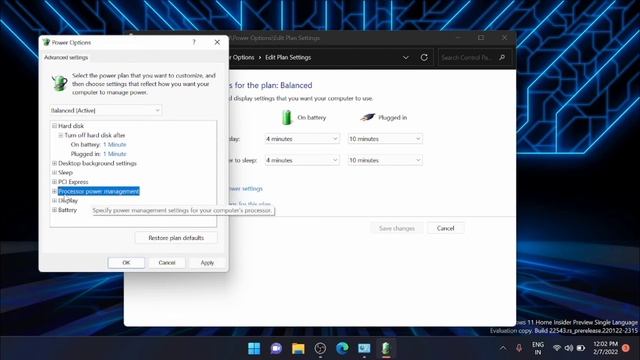Click the volume speaker tray icon

569,348
